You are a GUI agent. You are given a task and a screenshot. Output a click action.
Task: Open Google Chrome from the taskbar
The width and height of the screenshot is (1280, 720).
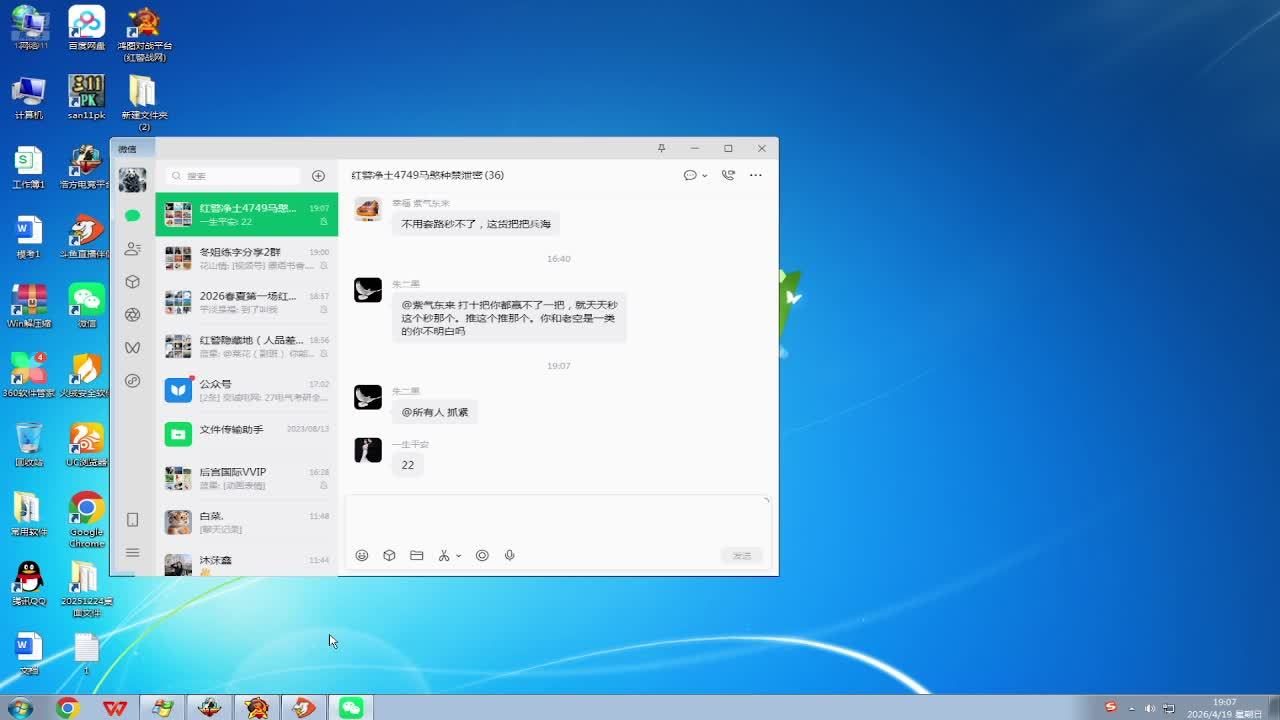pyautogui.click(x=68, y=708)
